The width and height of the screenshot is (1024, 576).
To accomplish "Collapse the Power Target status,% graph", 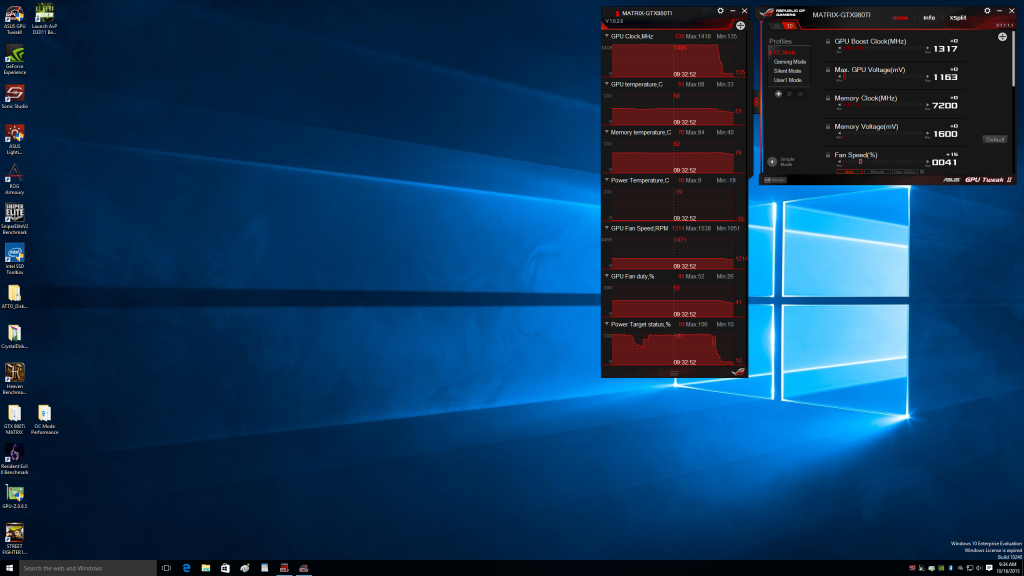I will tap(607, 324).
